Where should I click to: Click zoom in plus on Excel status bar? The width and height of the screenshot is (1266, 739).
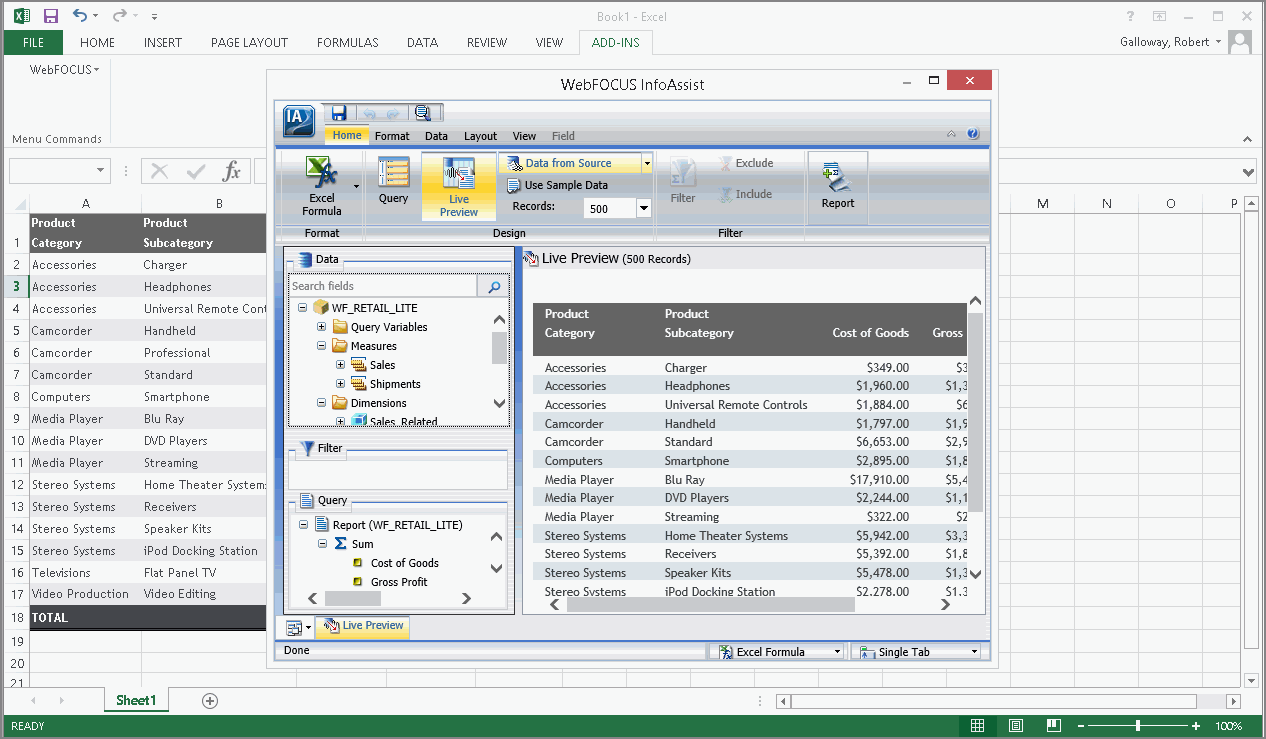1196,726
